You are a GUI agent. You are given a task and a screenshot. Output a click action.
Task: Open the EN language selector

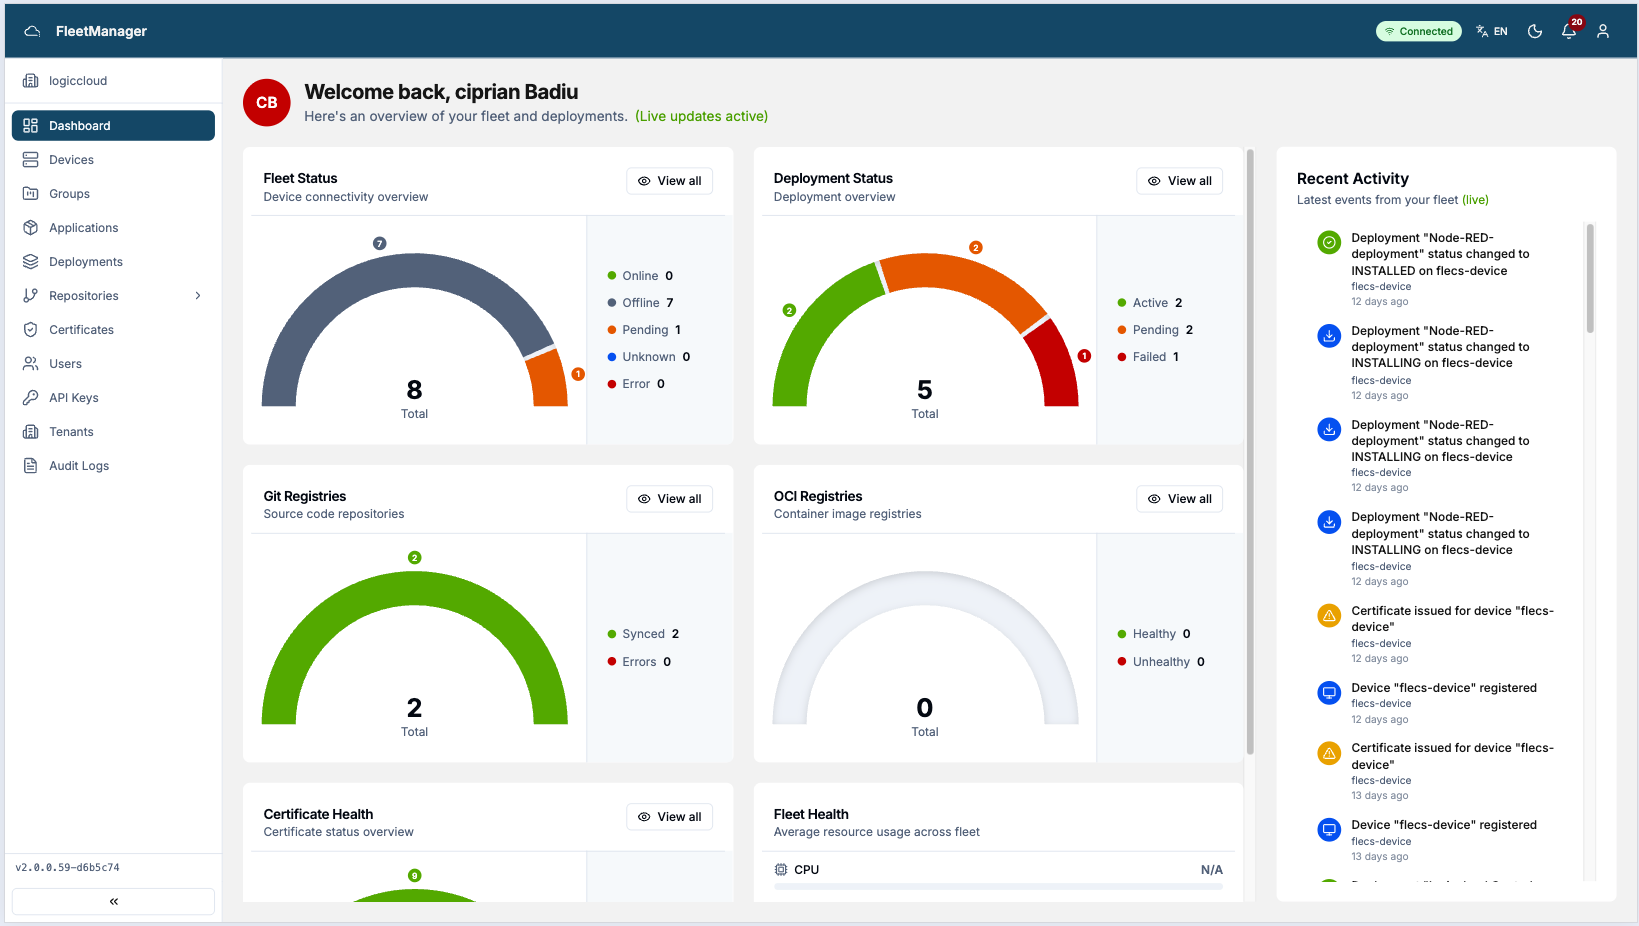(x=1492, y=31)
